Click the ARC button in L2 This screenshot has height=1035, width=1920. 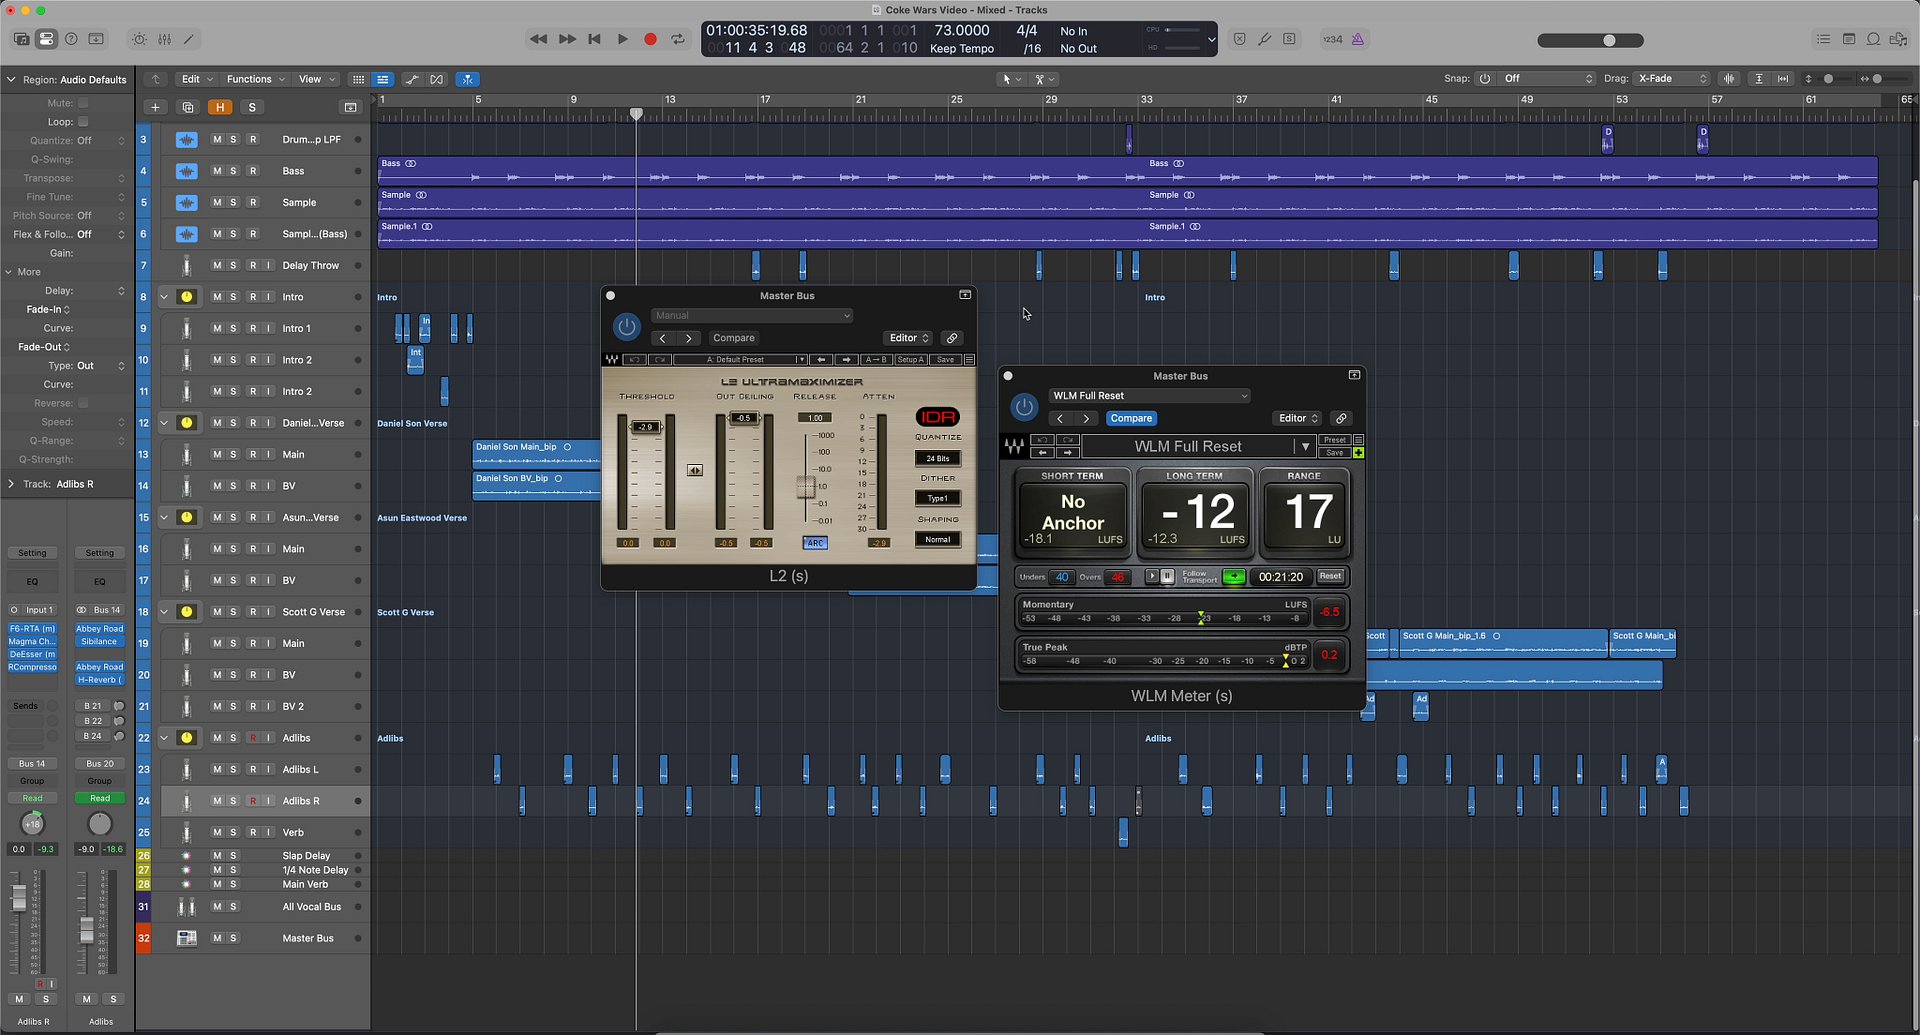(x=815, y=543)
